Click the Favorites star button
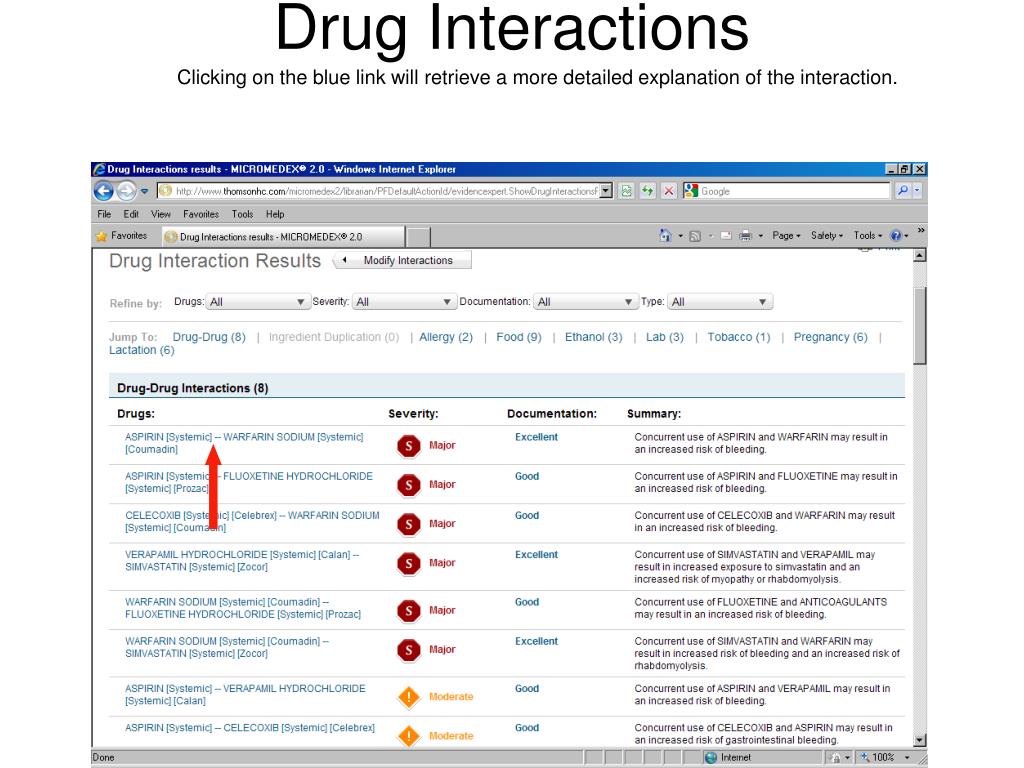This screenshot has width=1024, height=768. [121, 236]
